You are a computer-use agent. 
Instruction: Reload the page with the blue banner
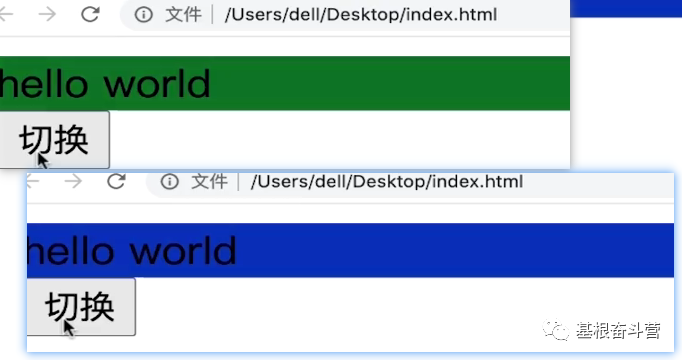(x=117, y=181)
